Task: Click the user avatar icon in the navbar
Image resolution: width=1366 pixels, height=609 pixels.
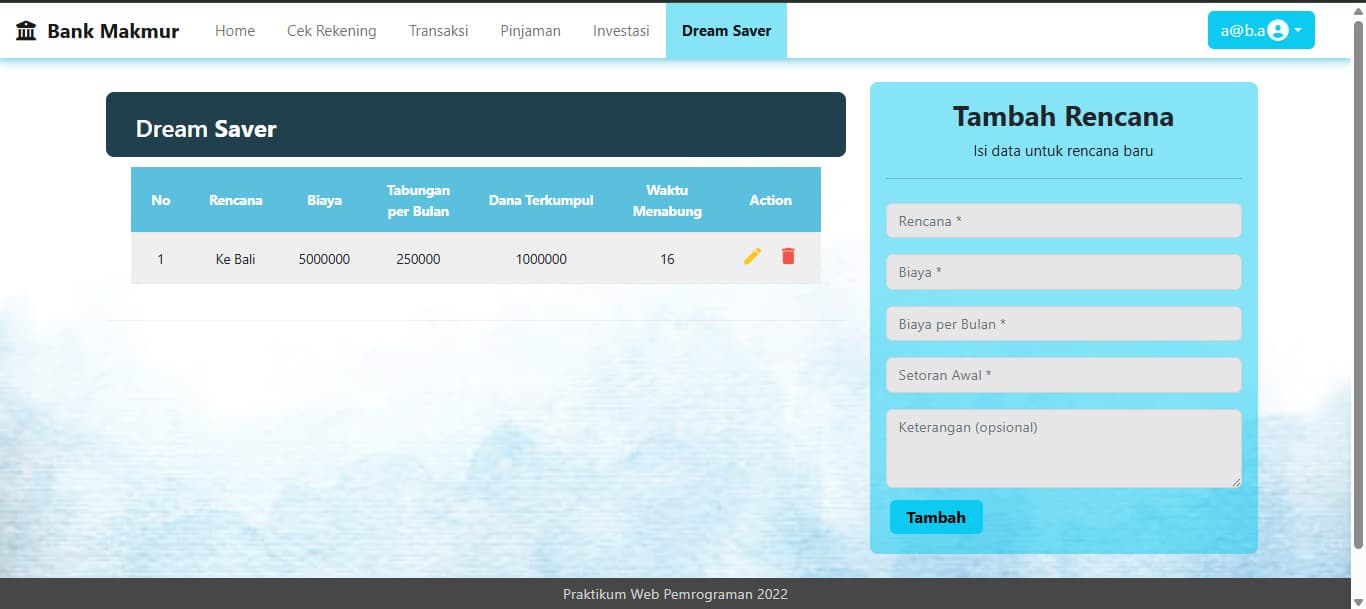Action: 1277,30
